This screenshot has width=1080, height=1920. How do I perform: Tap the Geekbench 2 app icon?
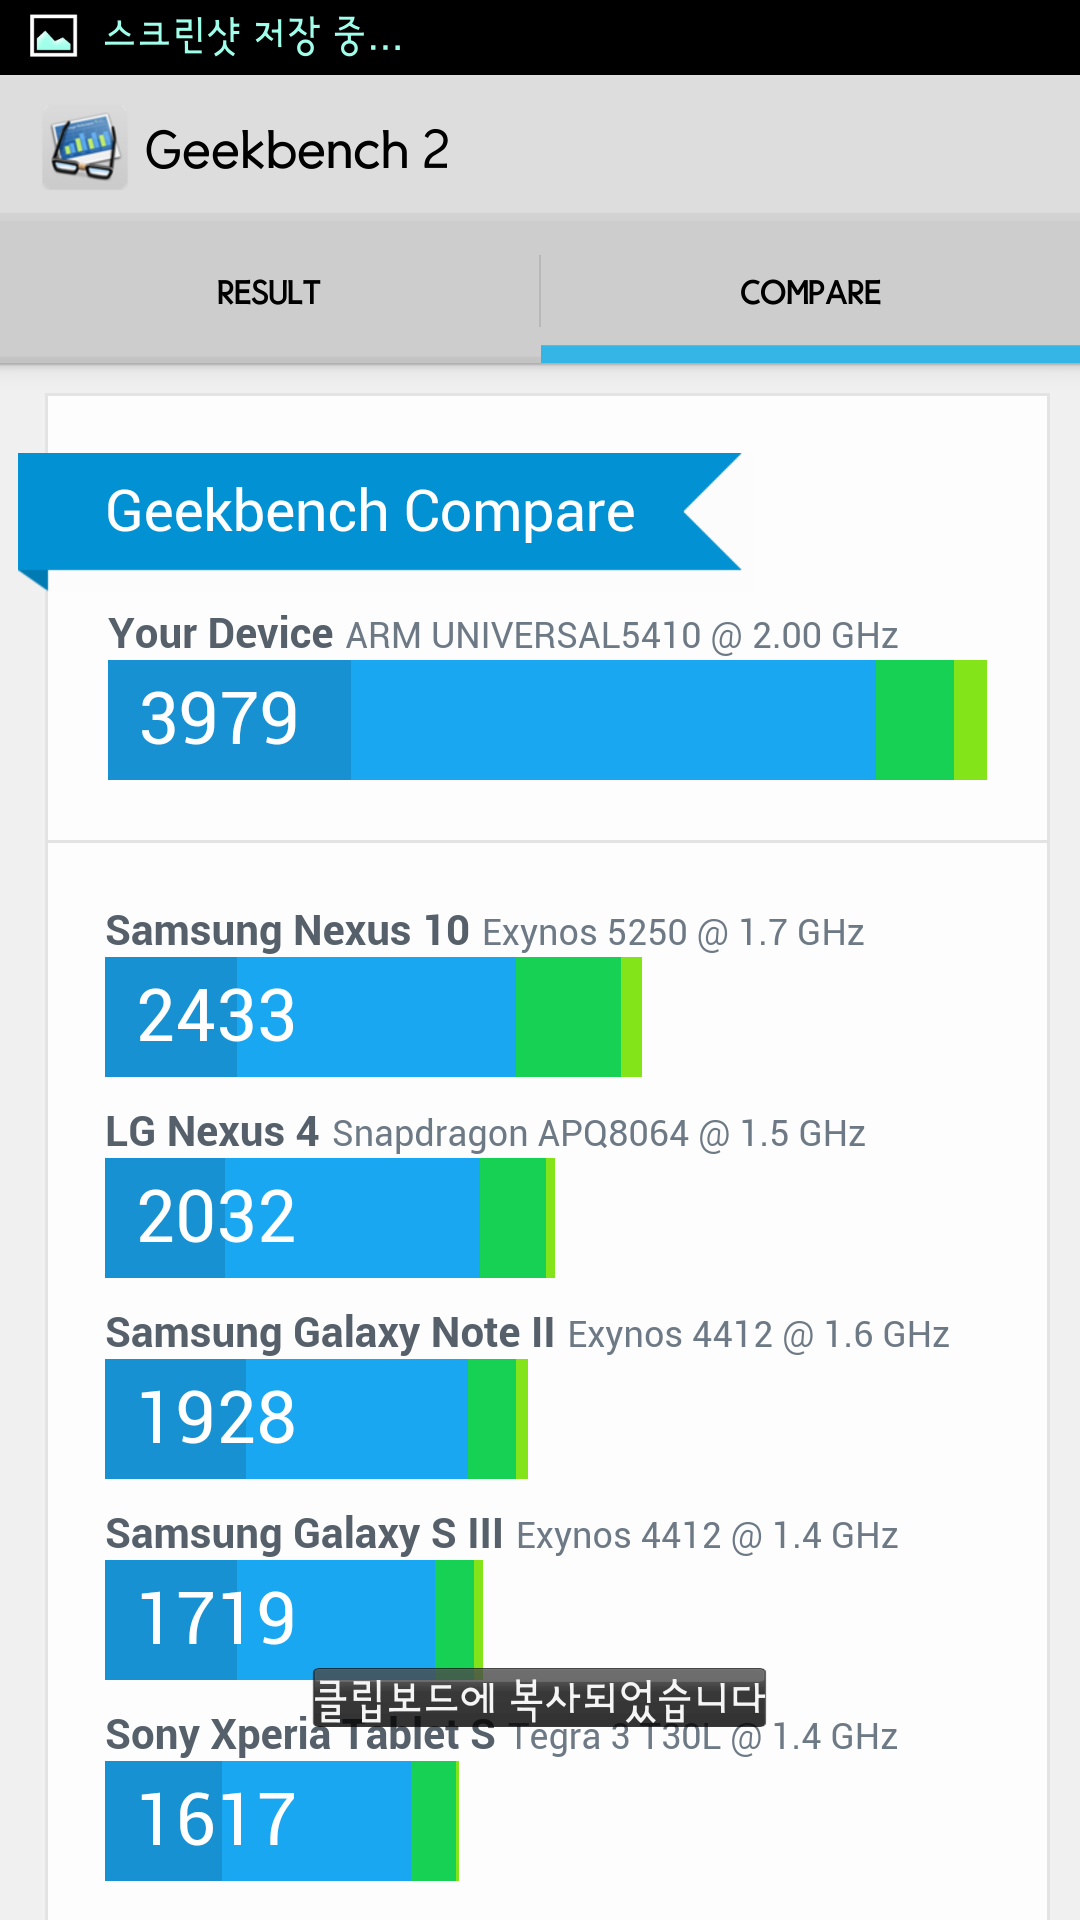[x=85, y=149]
